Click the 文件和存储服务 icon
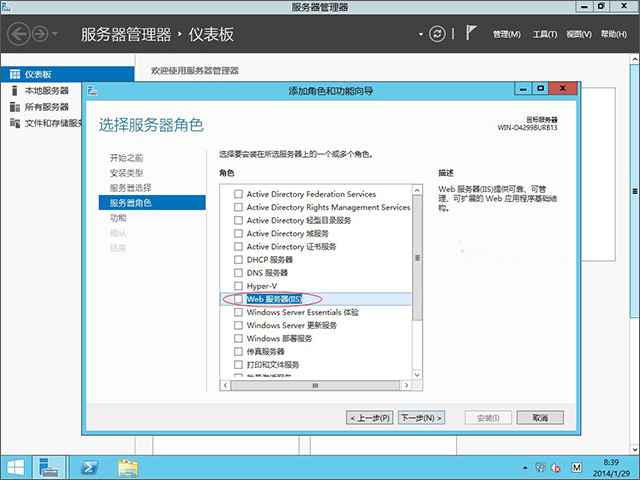 15,123
